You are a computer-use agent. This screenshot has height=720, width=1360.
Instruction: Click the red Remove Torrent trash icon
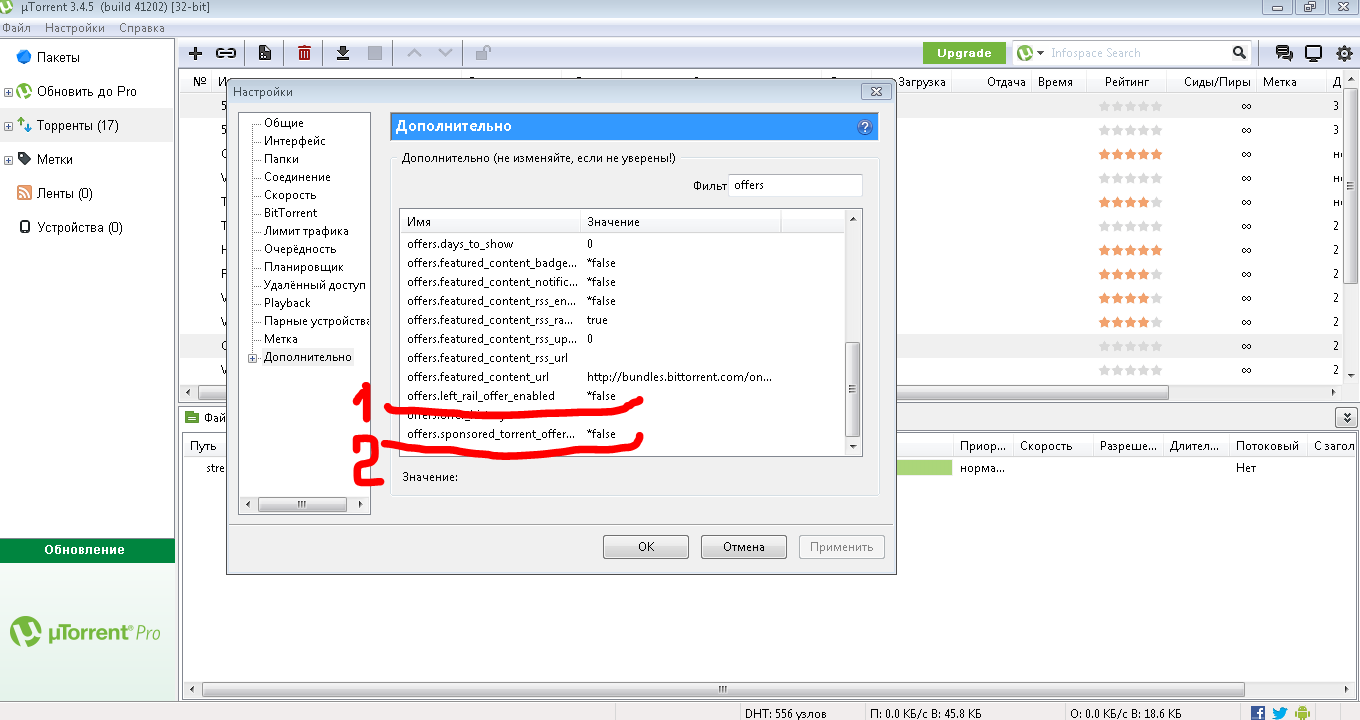point(305,53)
